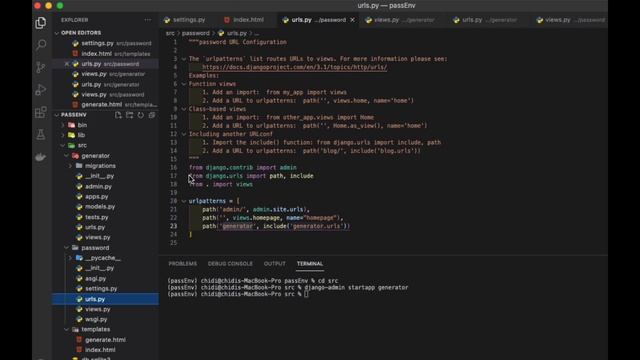The image size is (640, 360).
Task: Open generate.html in open editors list
Action: click(x=105, y=104)
